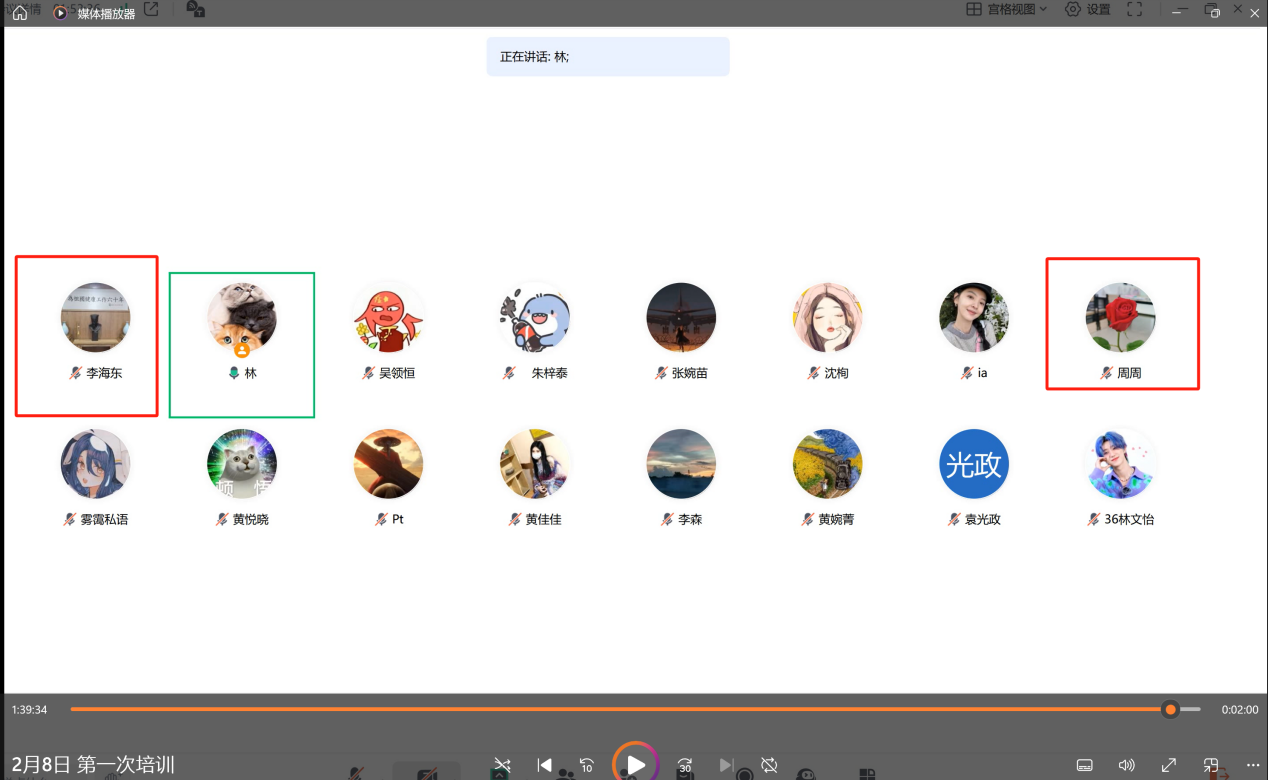Open the 宫格视图 dropdown

1006,9
